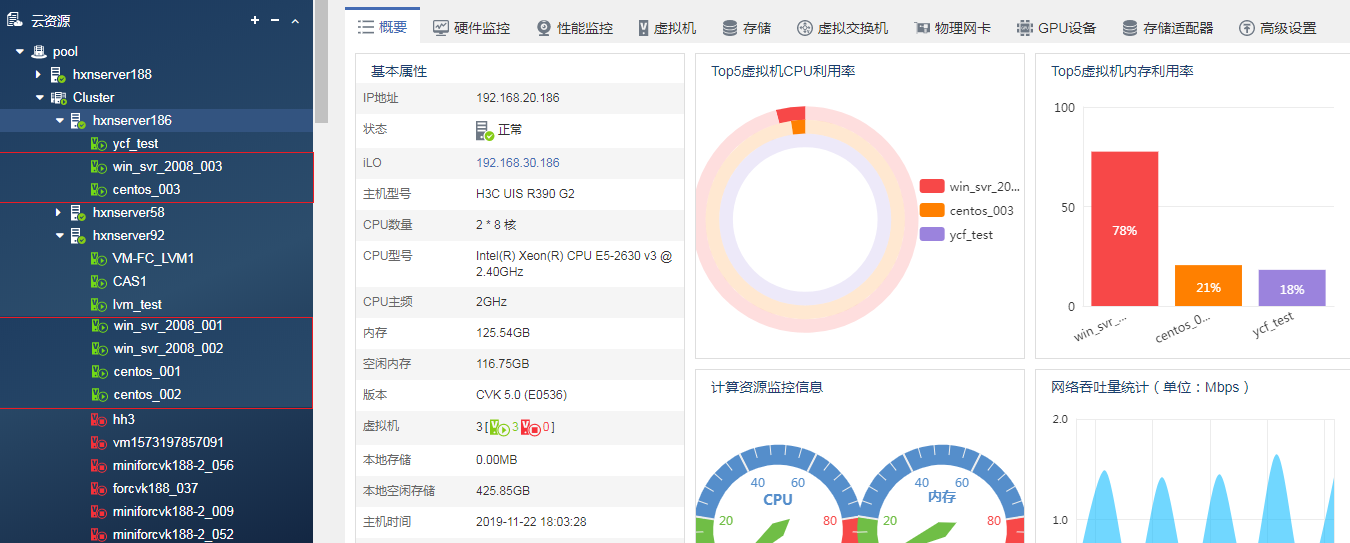This screenshot has height=543, width=1350.
Task: Select centos_002 virtual machine
Action: point(148,395)
